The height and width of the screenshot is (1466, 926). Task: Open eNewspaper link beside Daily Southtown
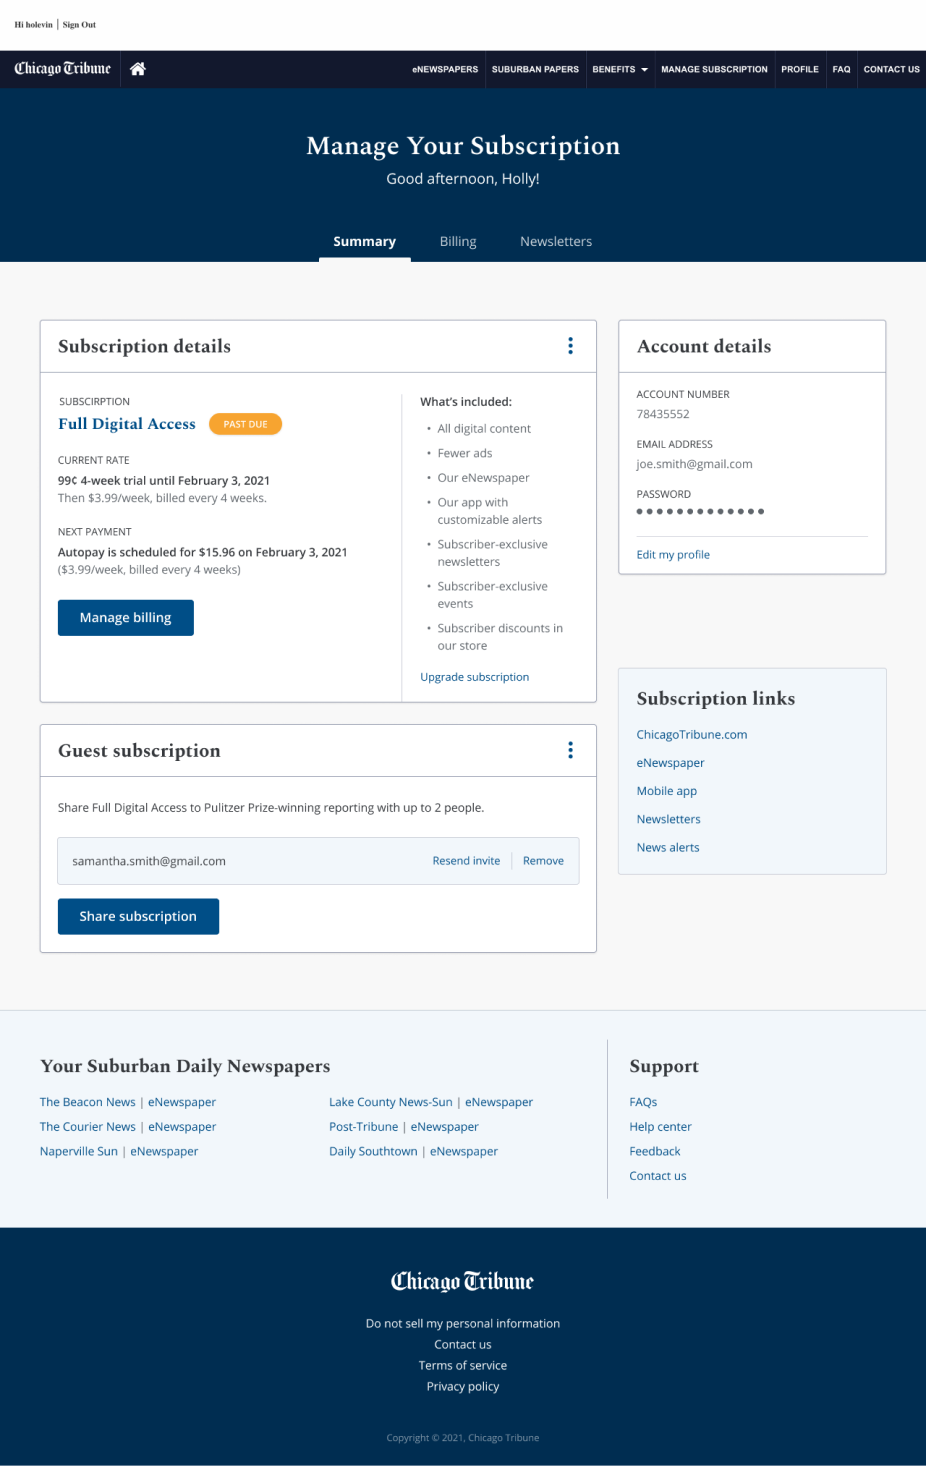coord(464,1152)
